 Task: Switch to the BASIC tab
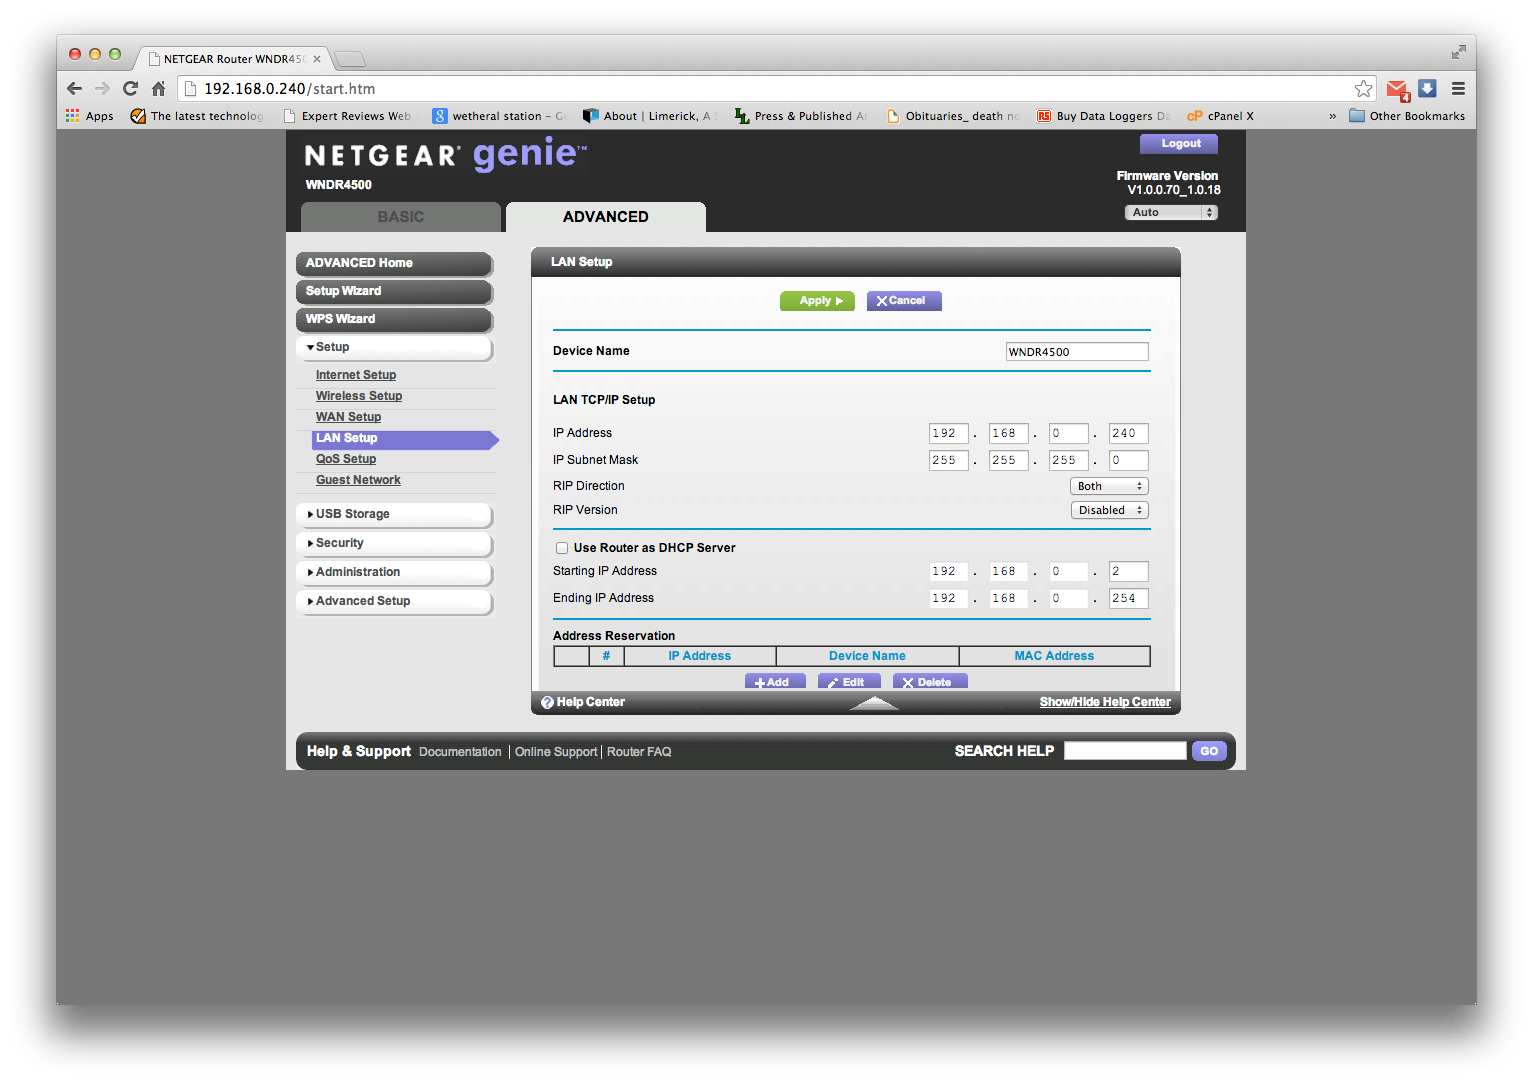click(401, 217)
